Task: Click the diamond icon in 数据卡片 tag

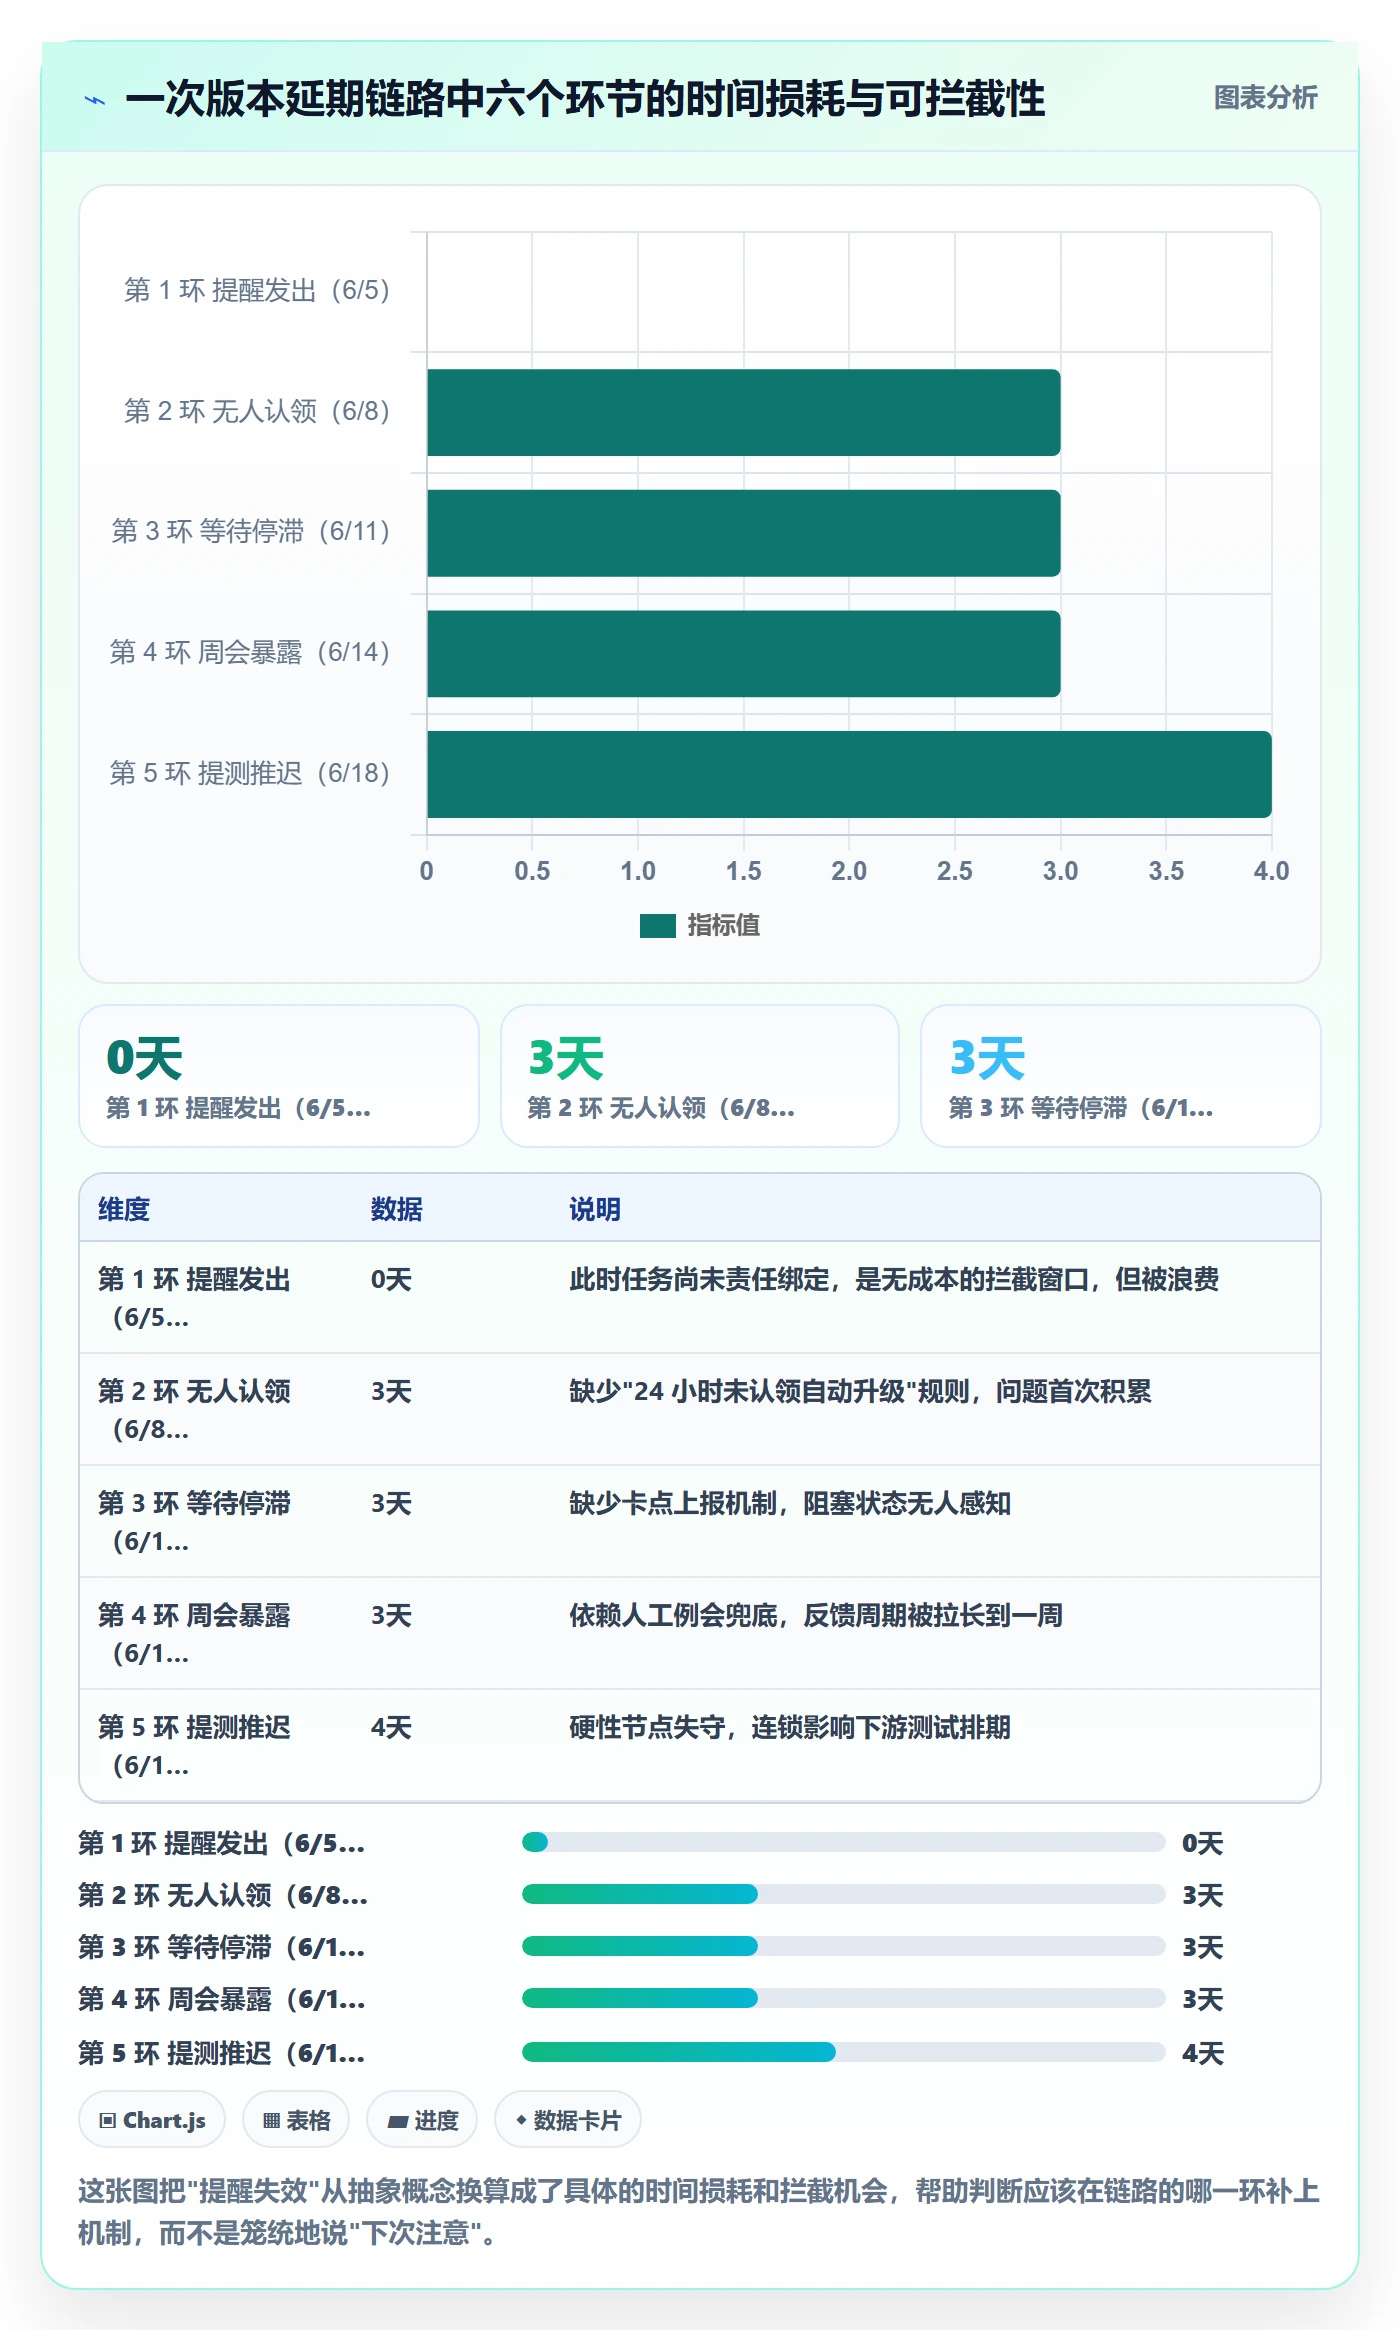Action: [521, 2120]
